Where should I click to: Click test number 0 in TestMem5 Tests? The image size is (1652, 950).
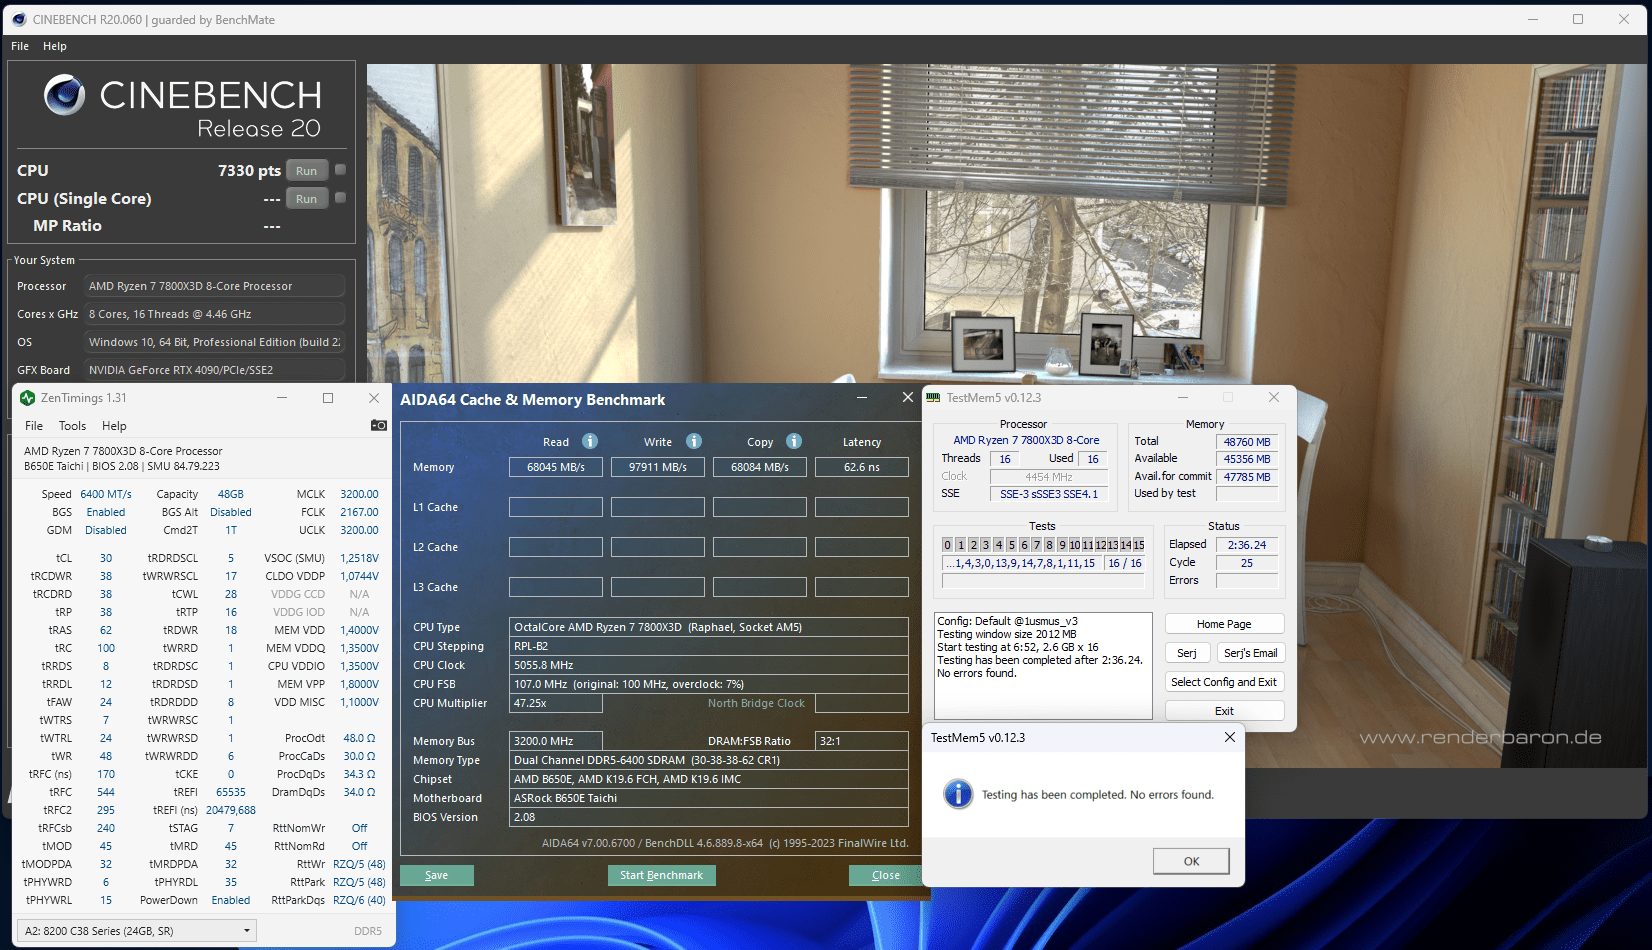coord(947,545)
